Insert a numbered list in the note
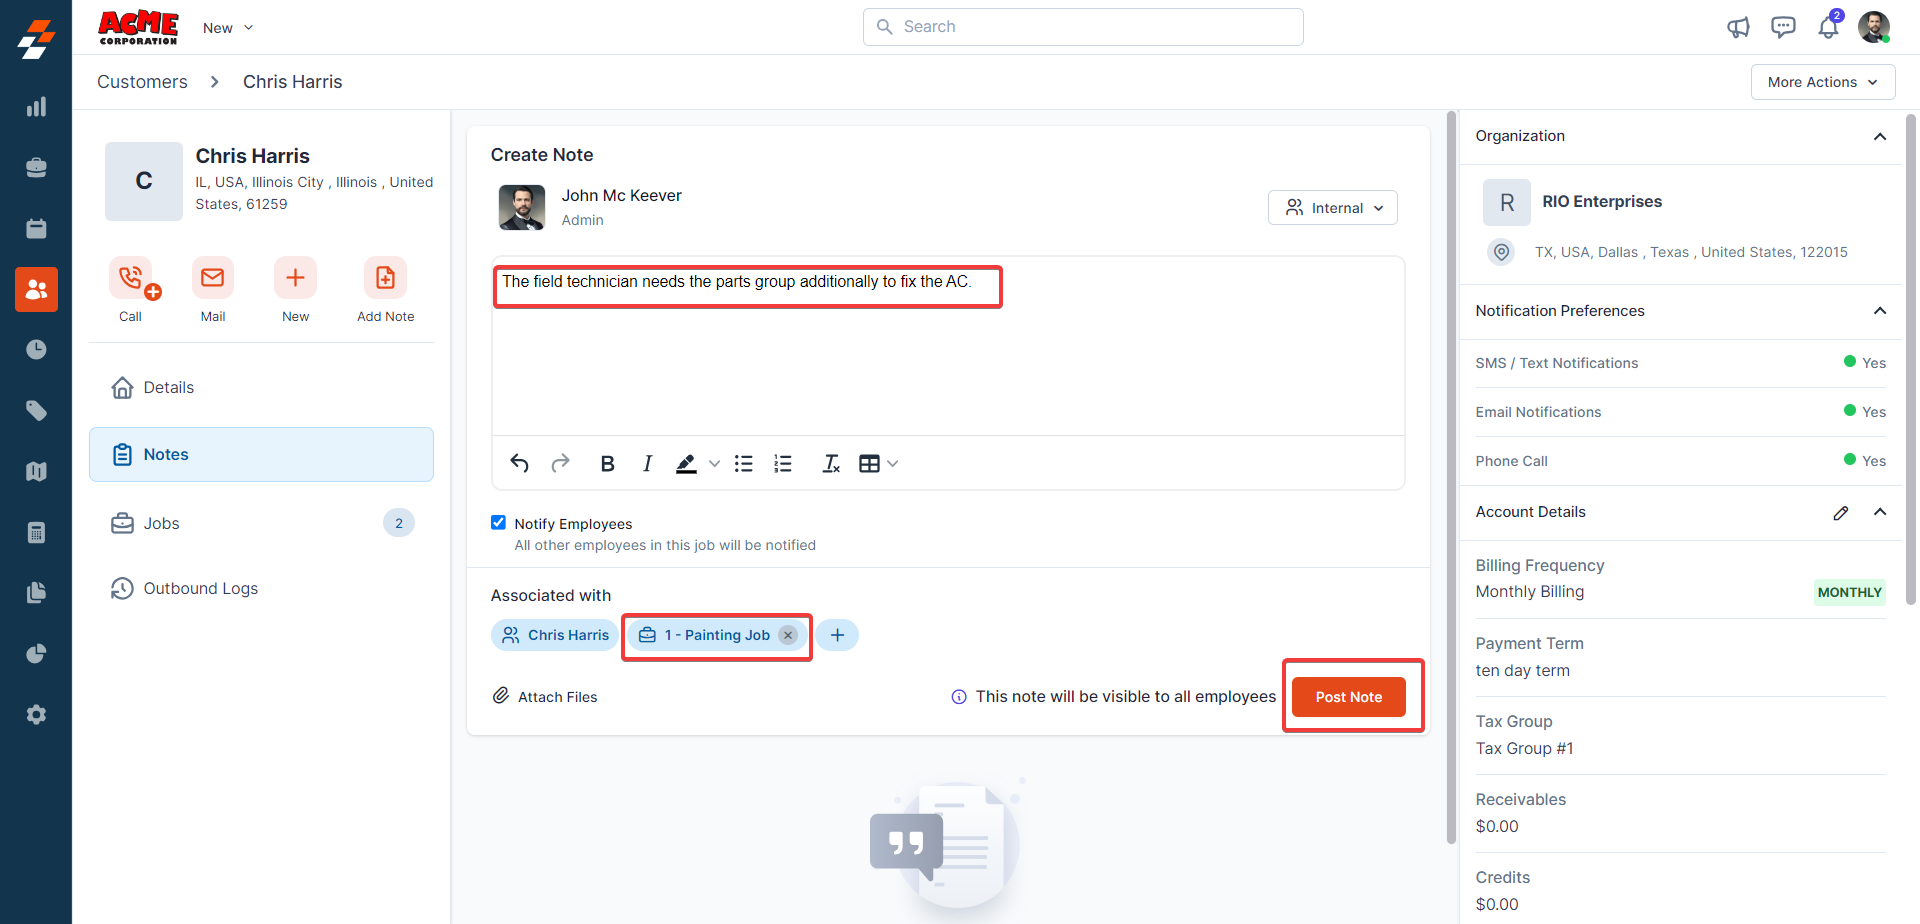Screen dimensions: 1920x924 [783, 463]
